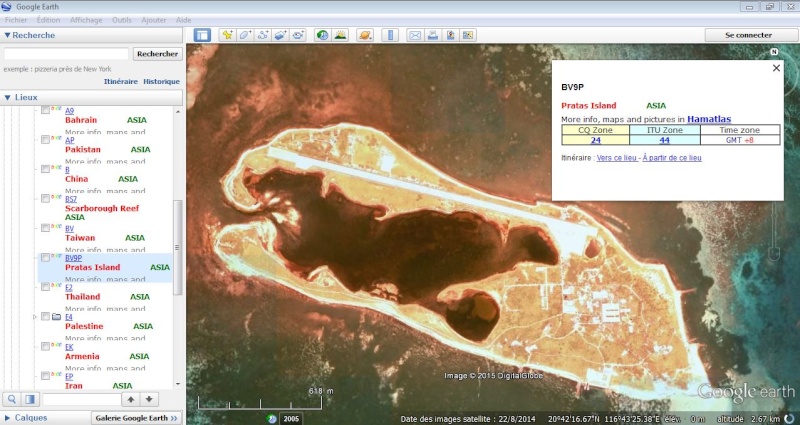Screen dimensions: 800x425
Task: Open the Itinéraire link
Action: click(x=121, y=81)
